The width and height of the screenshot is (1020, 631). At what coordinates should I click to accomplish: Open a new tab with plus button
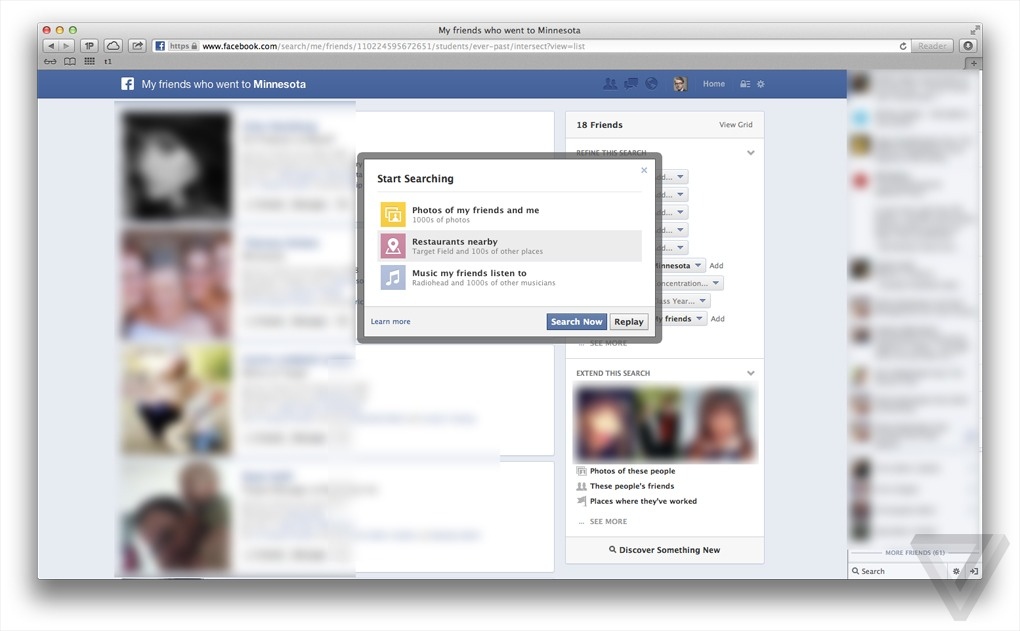point(973,63)
